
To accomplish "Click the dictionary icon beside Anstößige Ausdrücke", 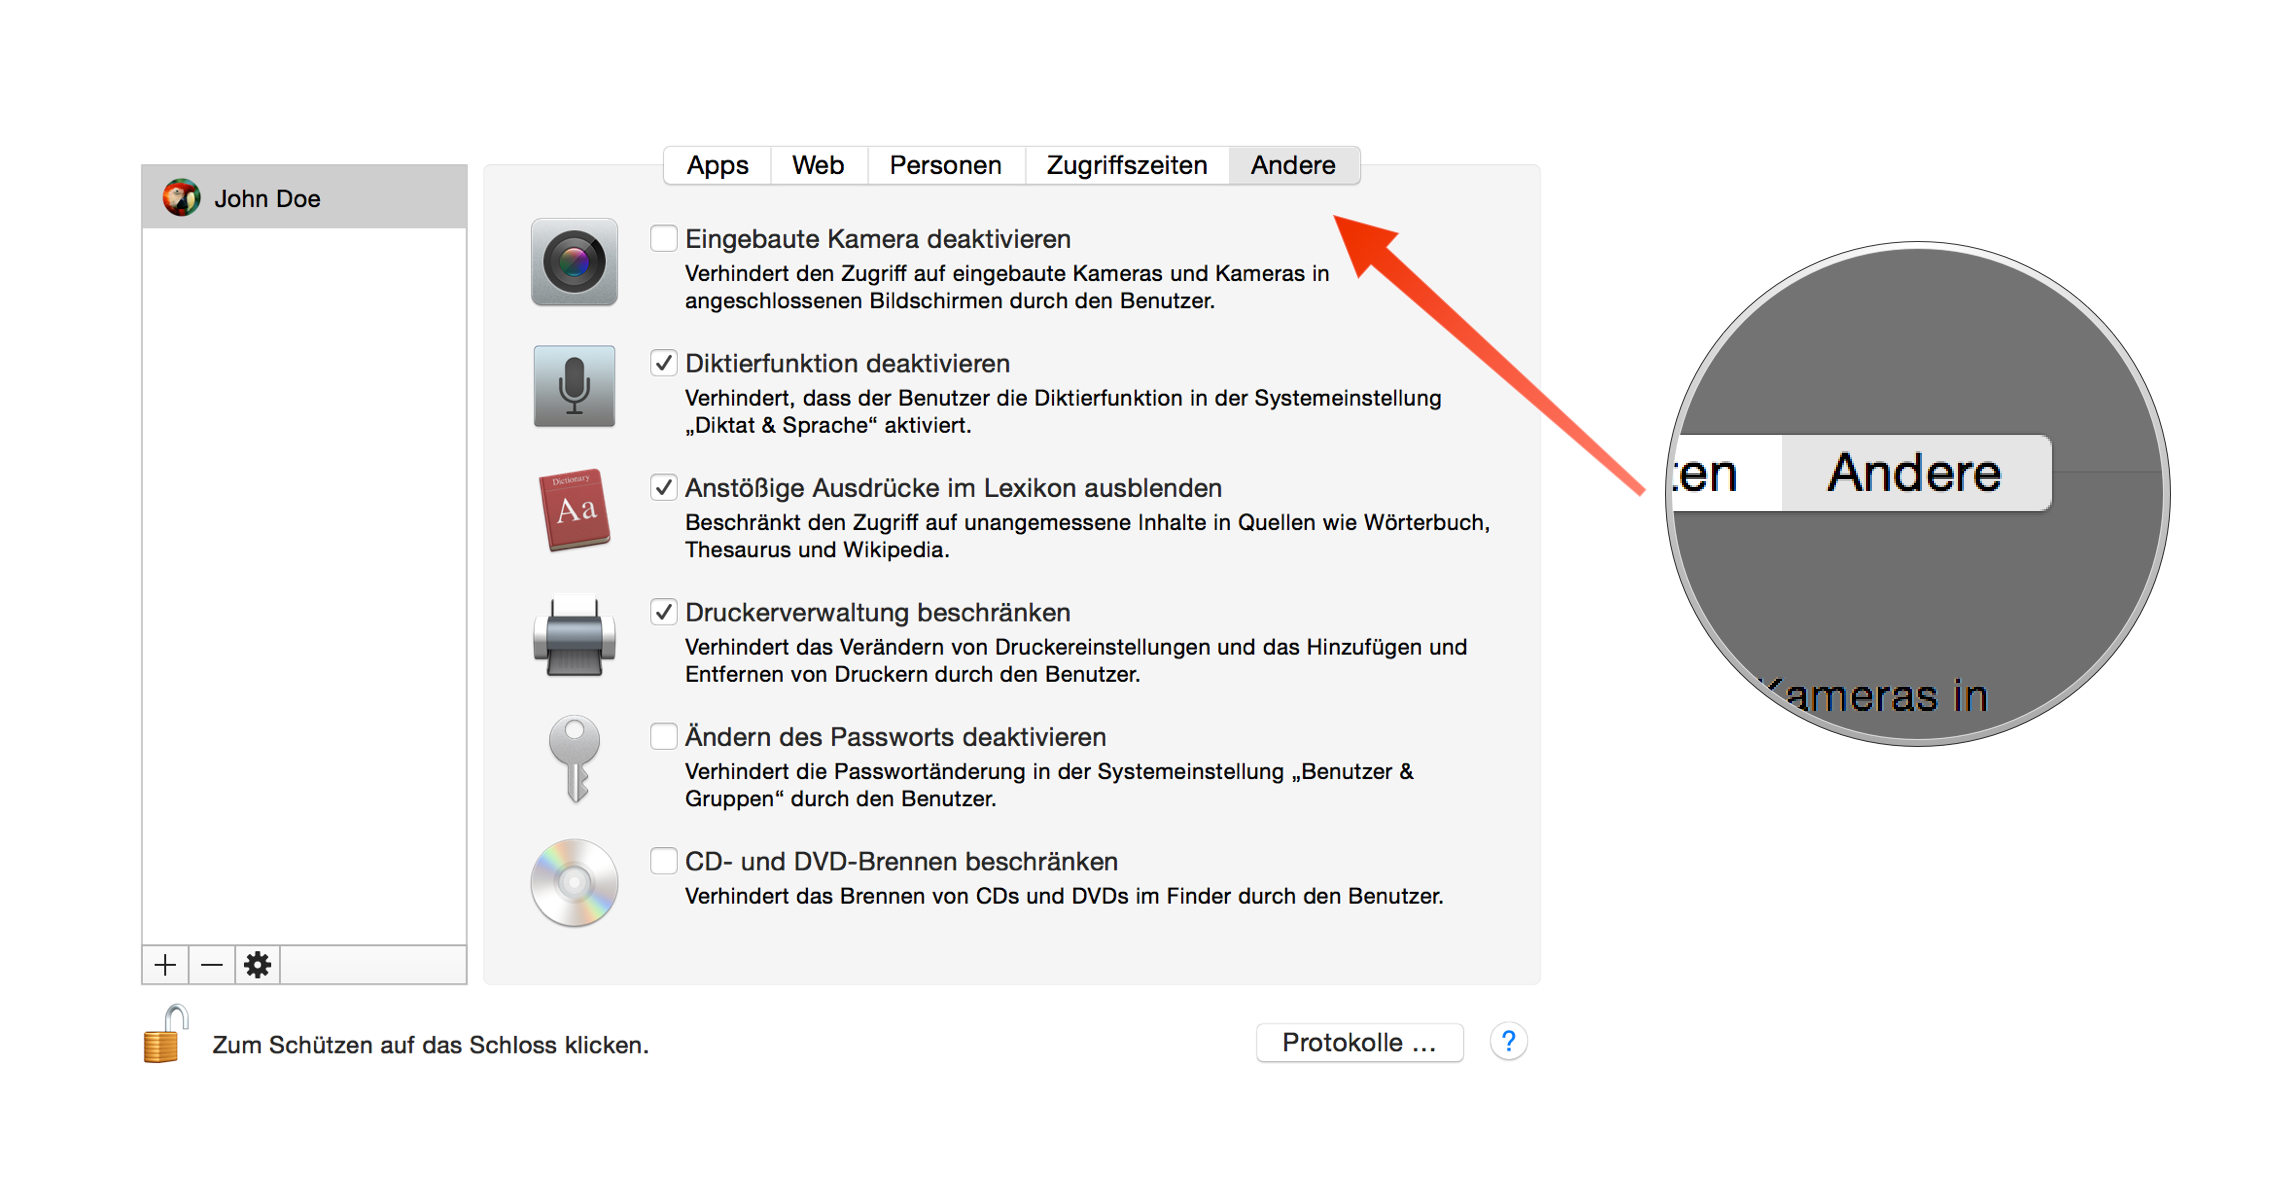I will click(573, 512).
